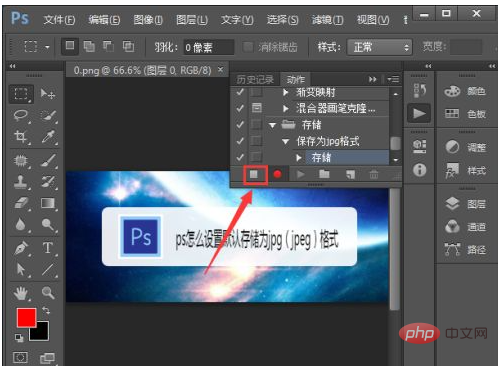Screen dimensions: 498x366
Task: Select the History Brush tool
Action: 49,182
